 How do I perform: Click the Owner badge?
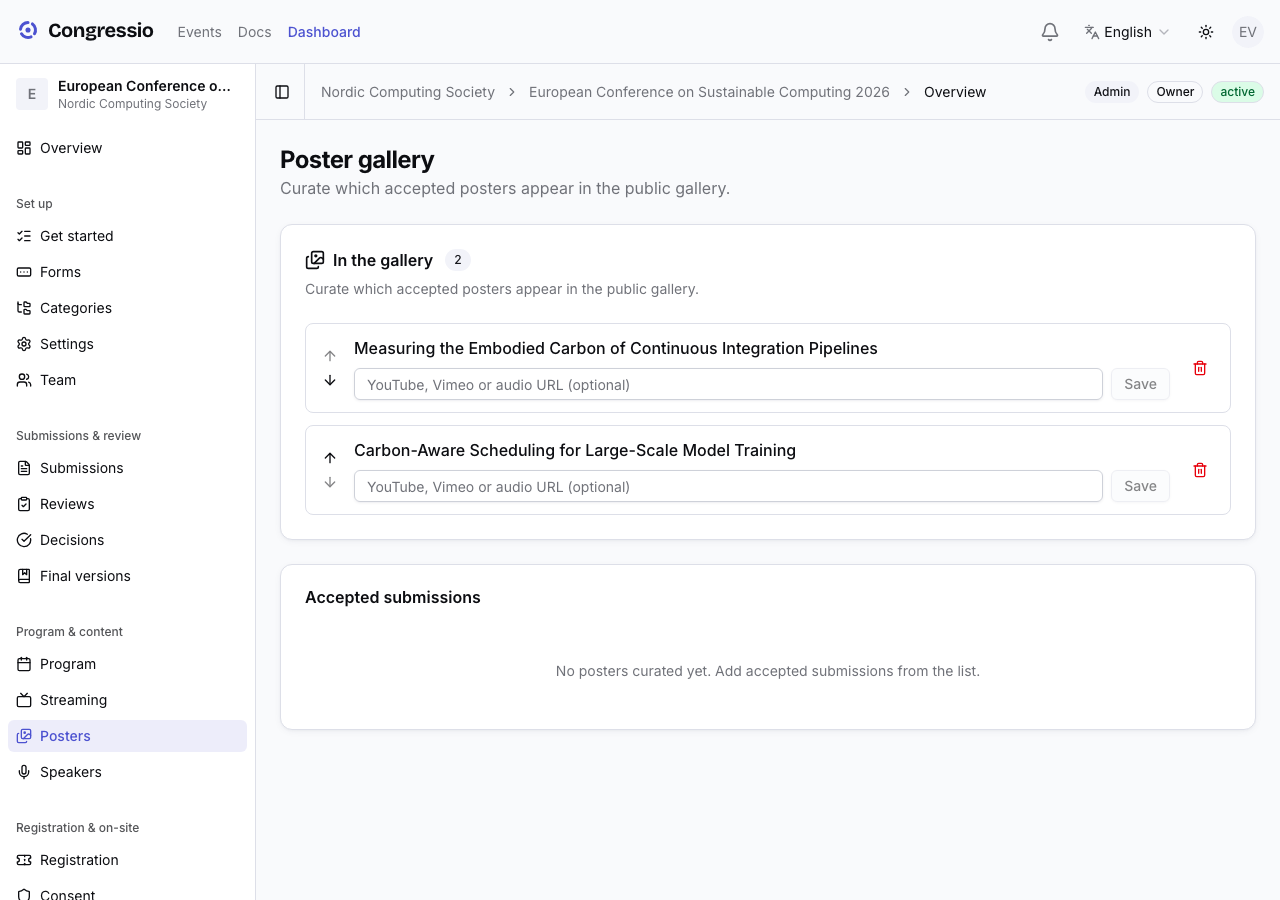[x=1175, y=92]
